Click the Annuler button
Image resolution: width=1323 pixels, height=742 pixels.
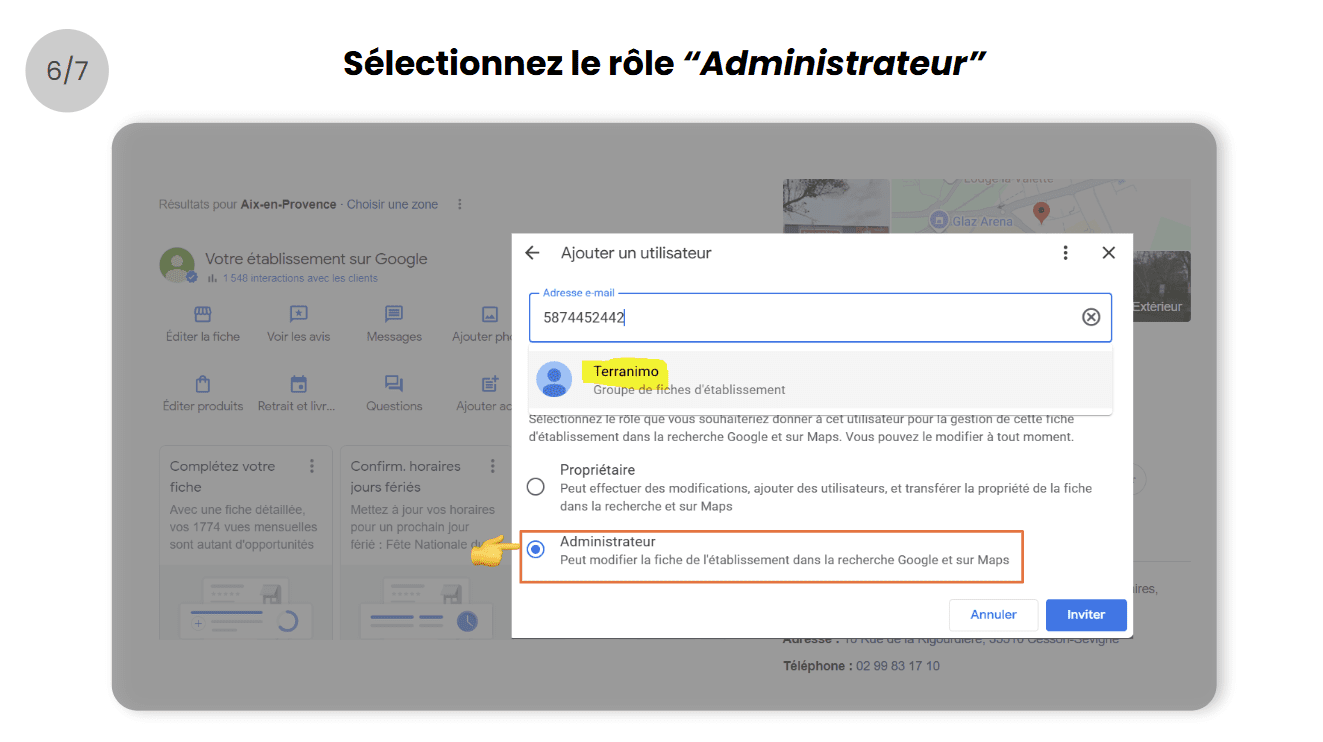993,615
